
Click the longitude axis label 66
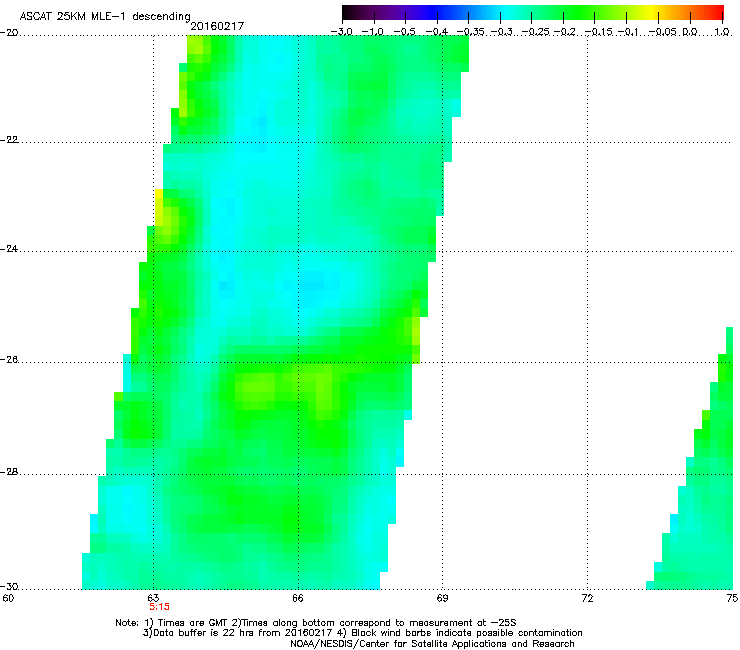coord(297,598)
